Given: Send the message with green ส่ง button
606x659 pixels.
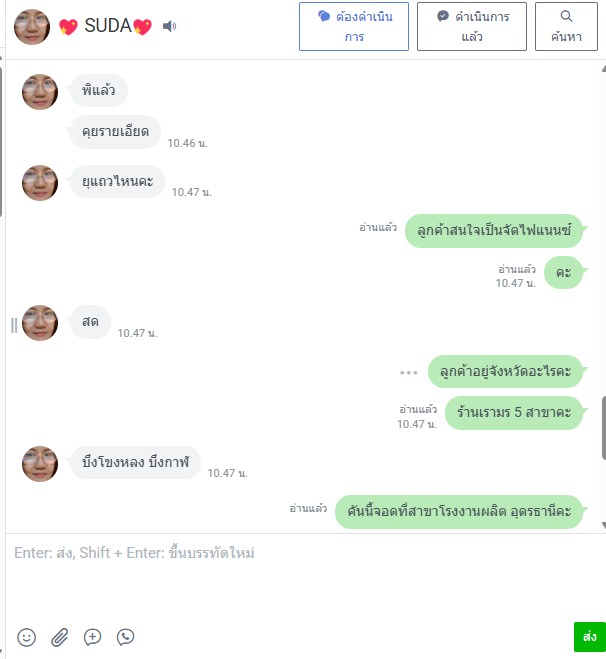Looking at the screenshot, I should (590, 637).
